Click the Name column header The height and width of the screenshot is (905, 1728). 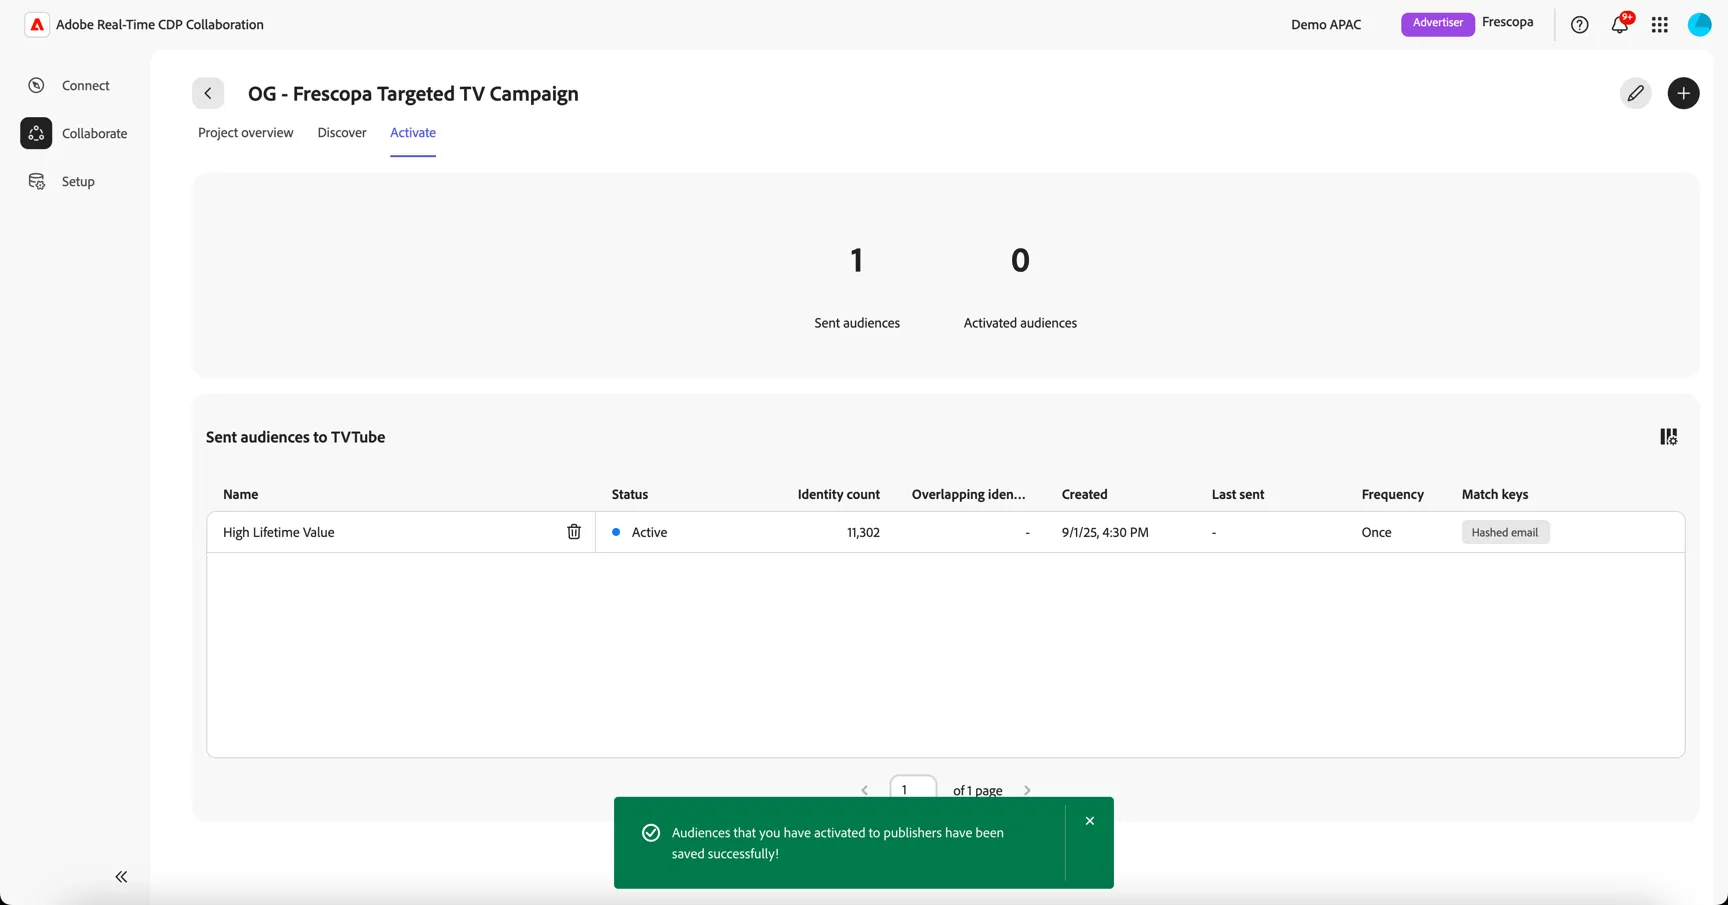pyautogui.click(x=241, y=494)
